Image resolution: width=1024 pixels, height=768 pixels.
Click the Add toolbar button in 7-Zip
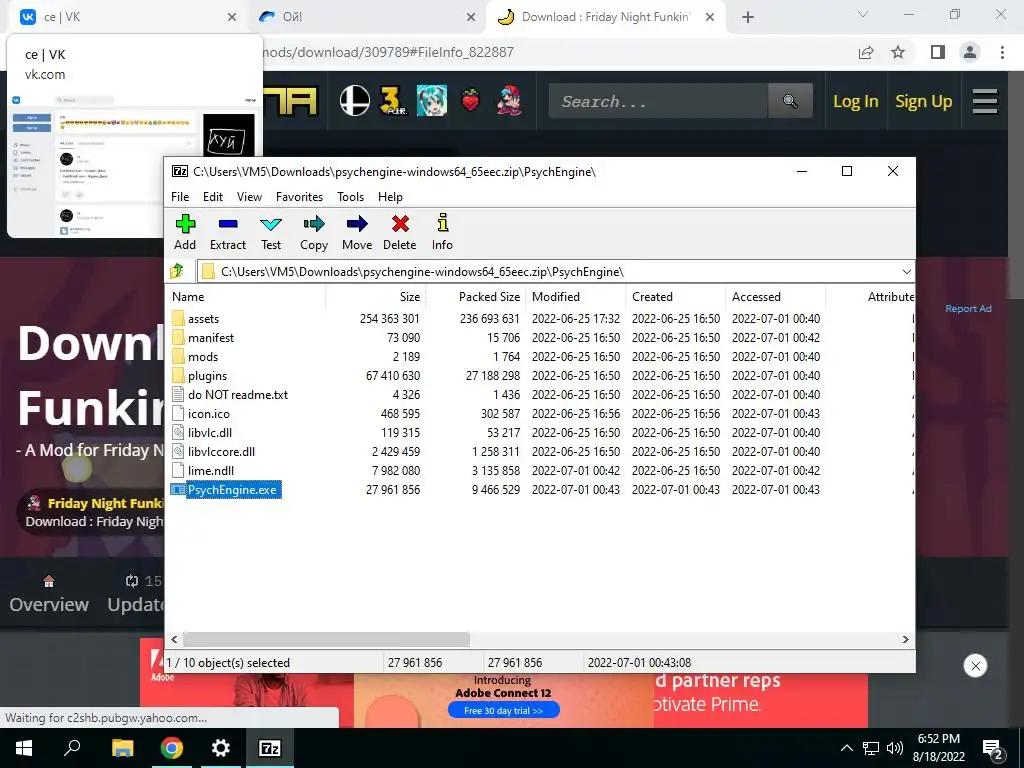pyautogui.click(x=185, y=232)
